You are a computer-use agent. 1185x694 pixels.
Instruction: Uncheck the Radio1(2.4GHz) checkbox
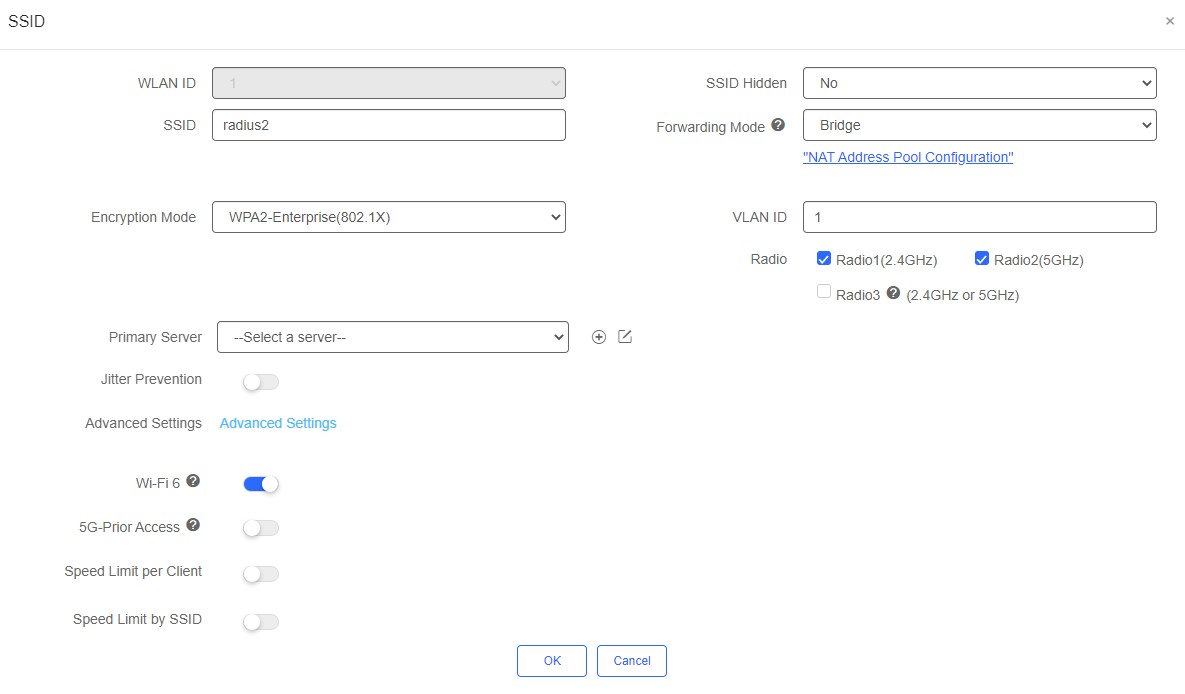824,259
